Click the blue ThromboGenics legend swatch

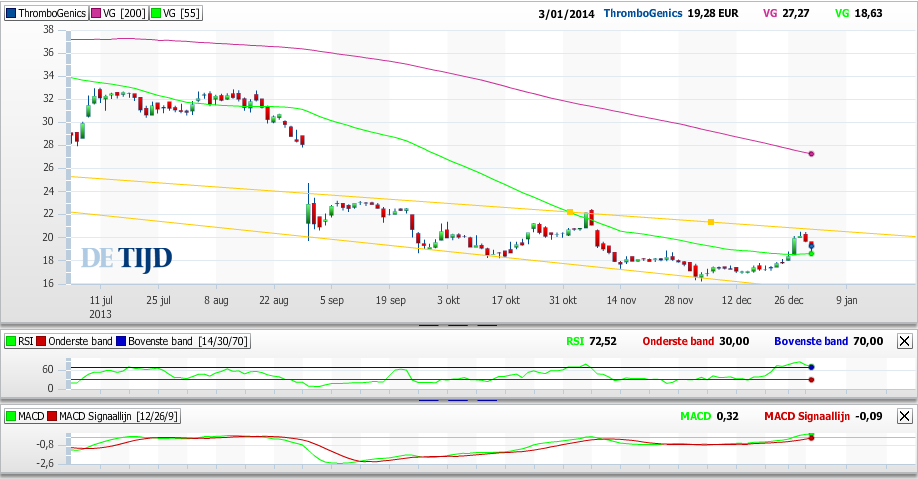pos(11,13)
